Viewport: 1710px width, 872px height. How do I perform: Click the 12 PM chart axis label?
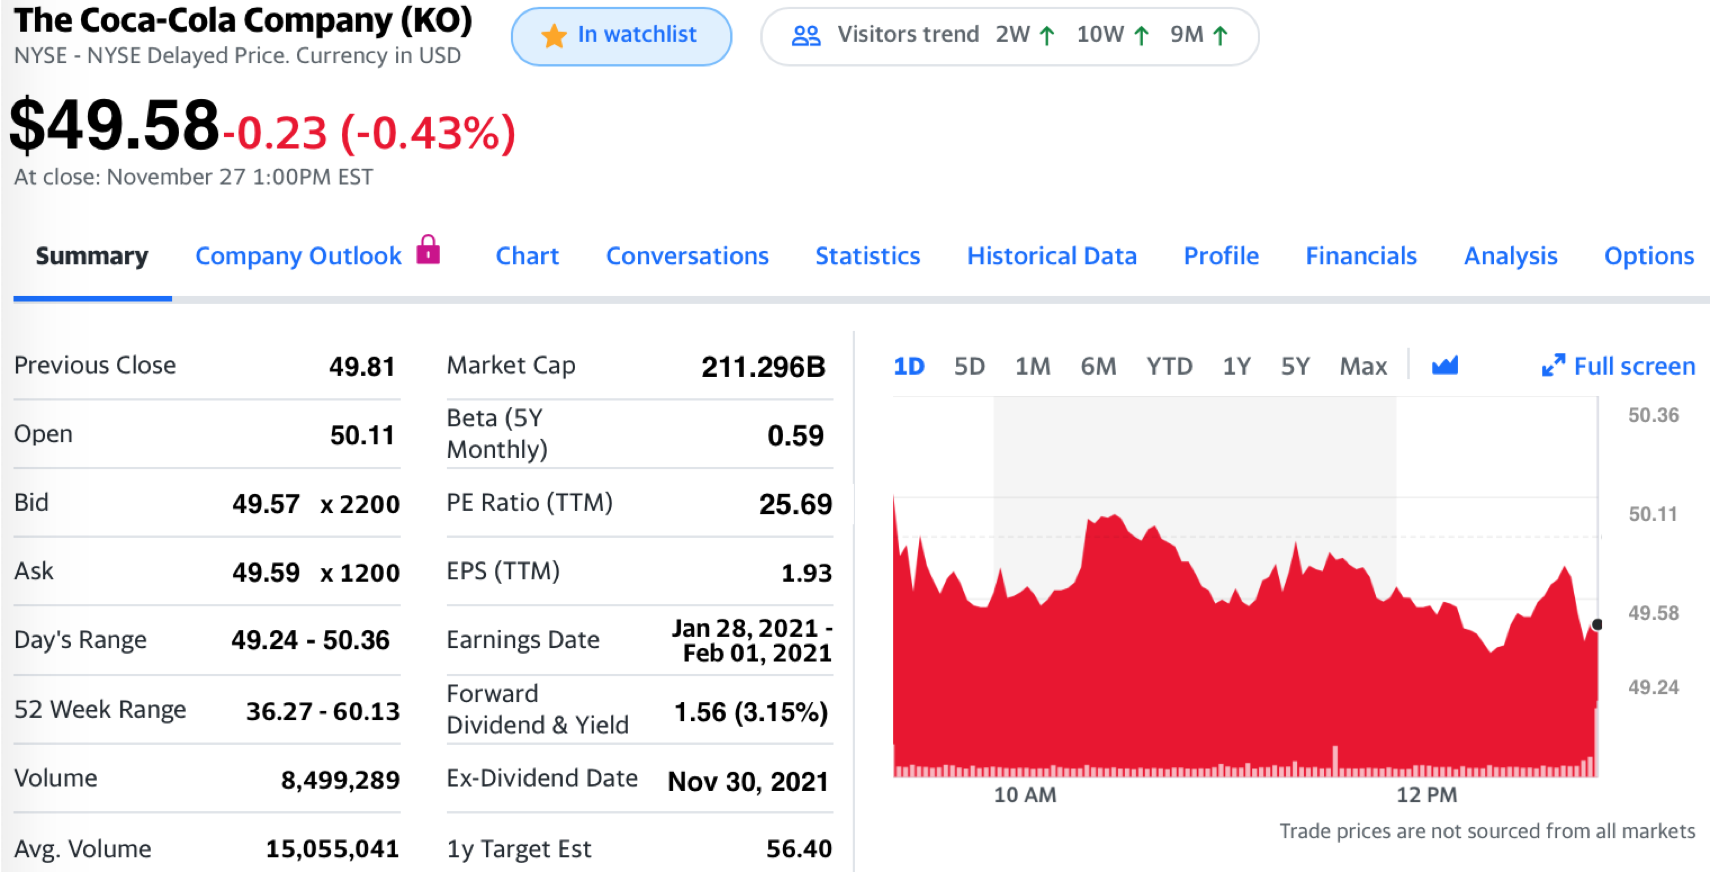(1427, 795)
